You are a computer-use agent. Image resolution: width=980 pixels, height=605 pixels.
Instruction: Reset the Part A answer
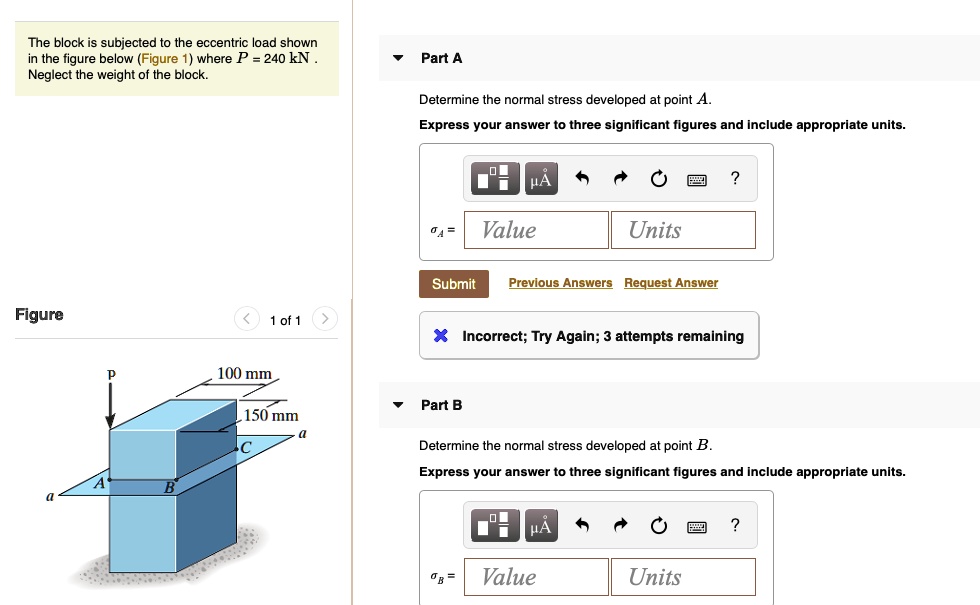click(658, 179)
